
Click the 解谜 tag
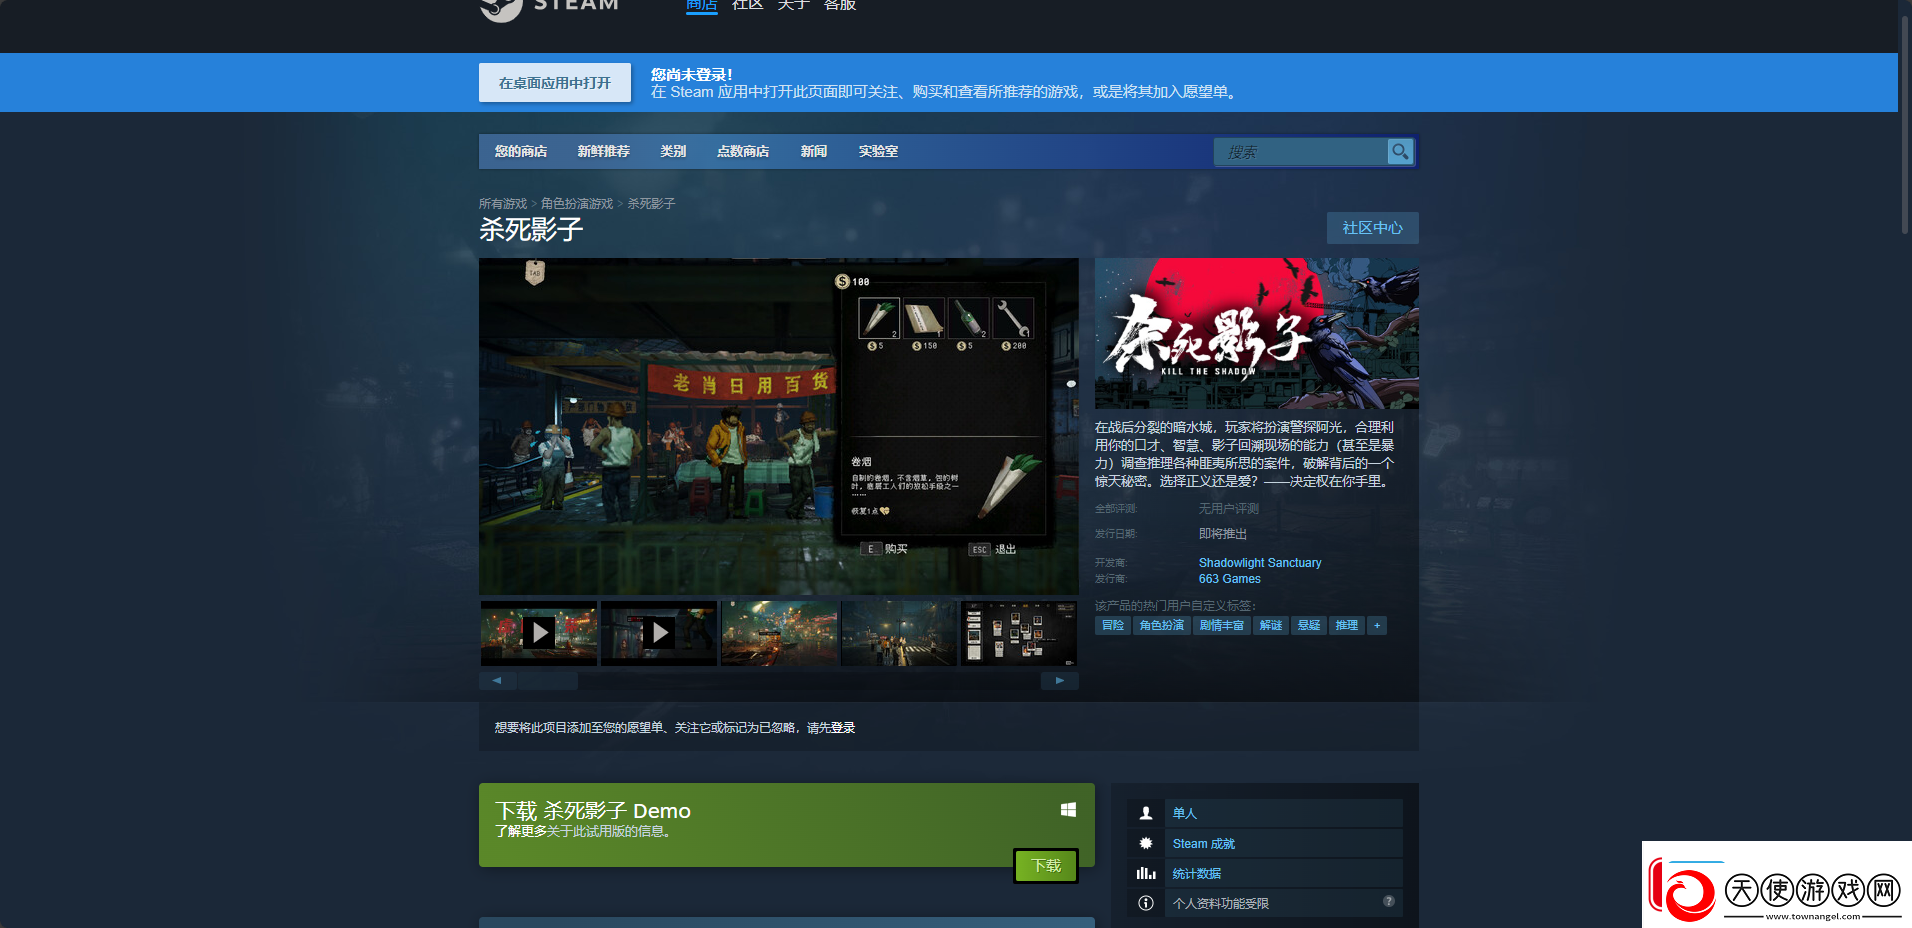1271,625
